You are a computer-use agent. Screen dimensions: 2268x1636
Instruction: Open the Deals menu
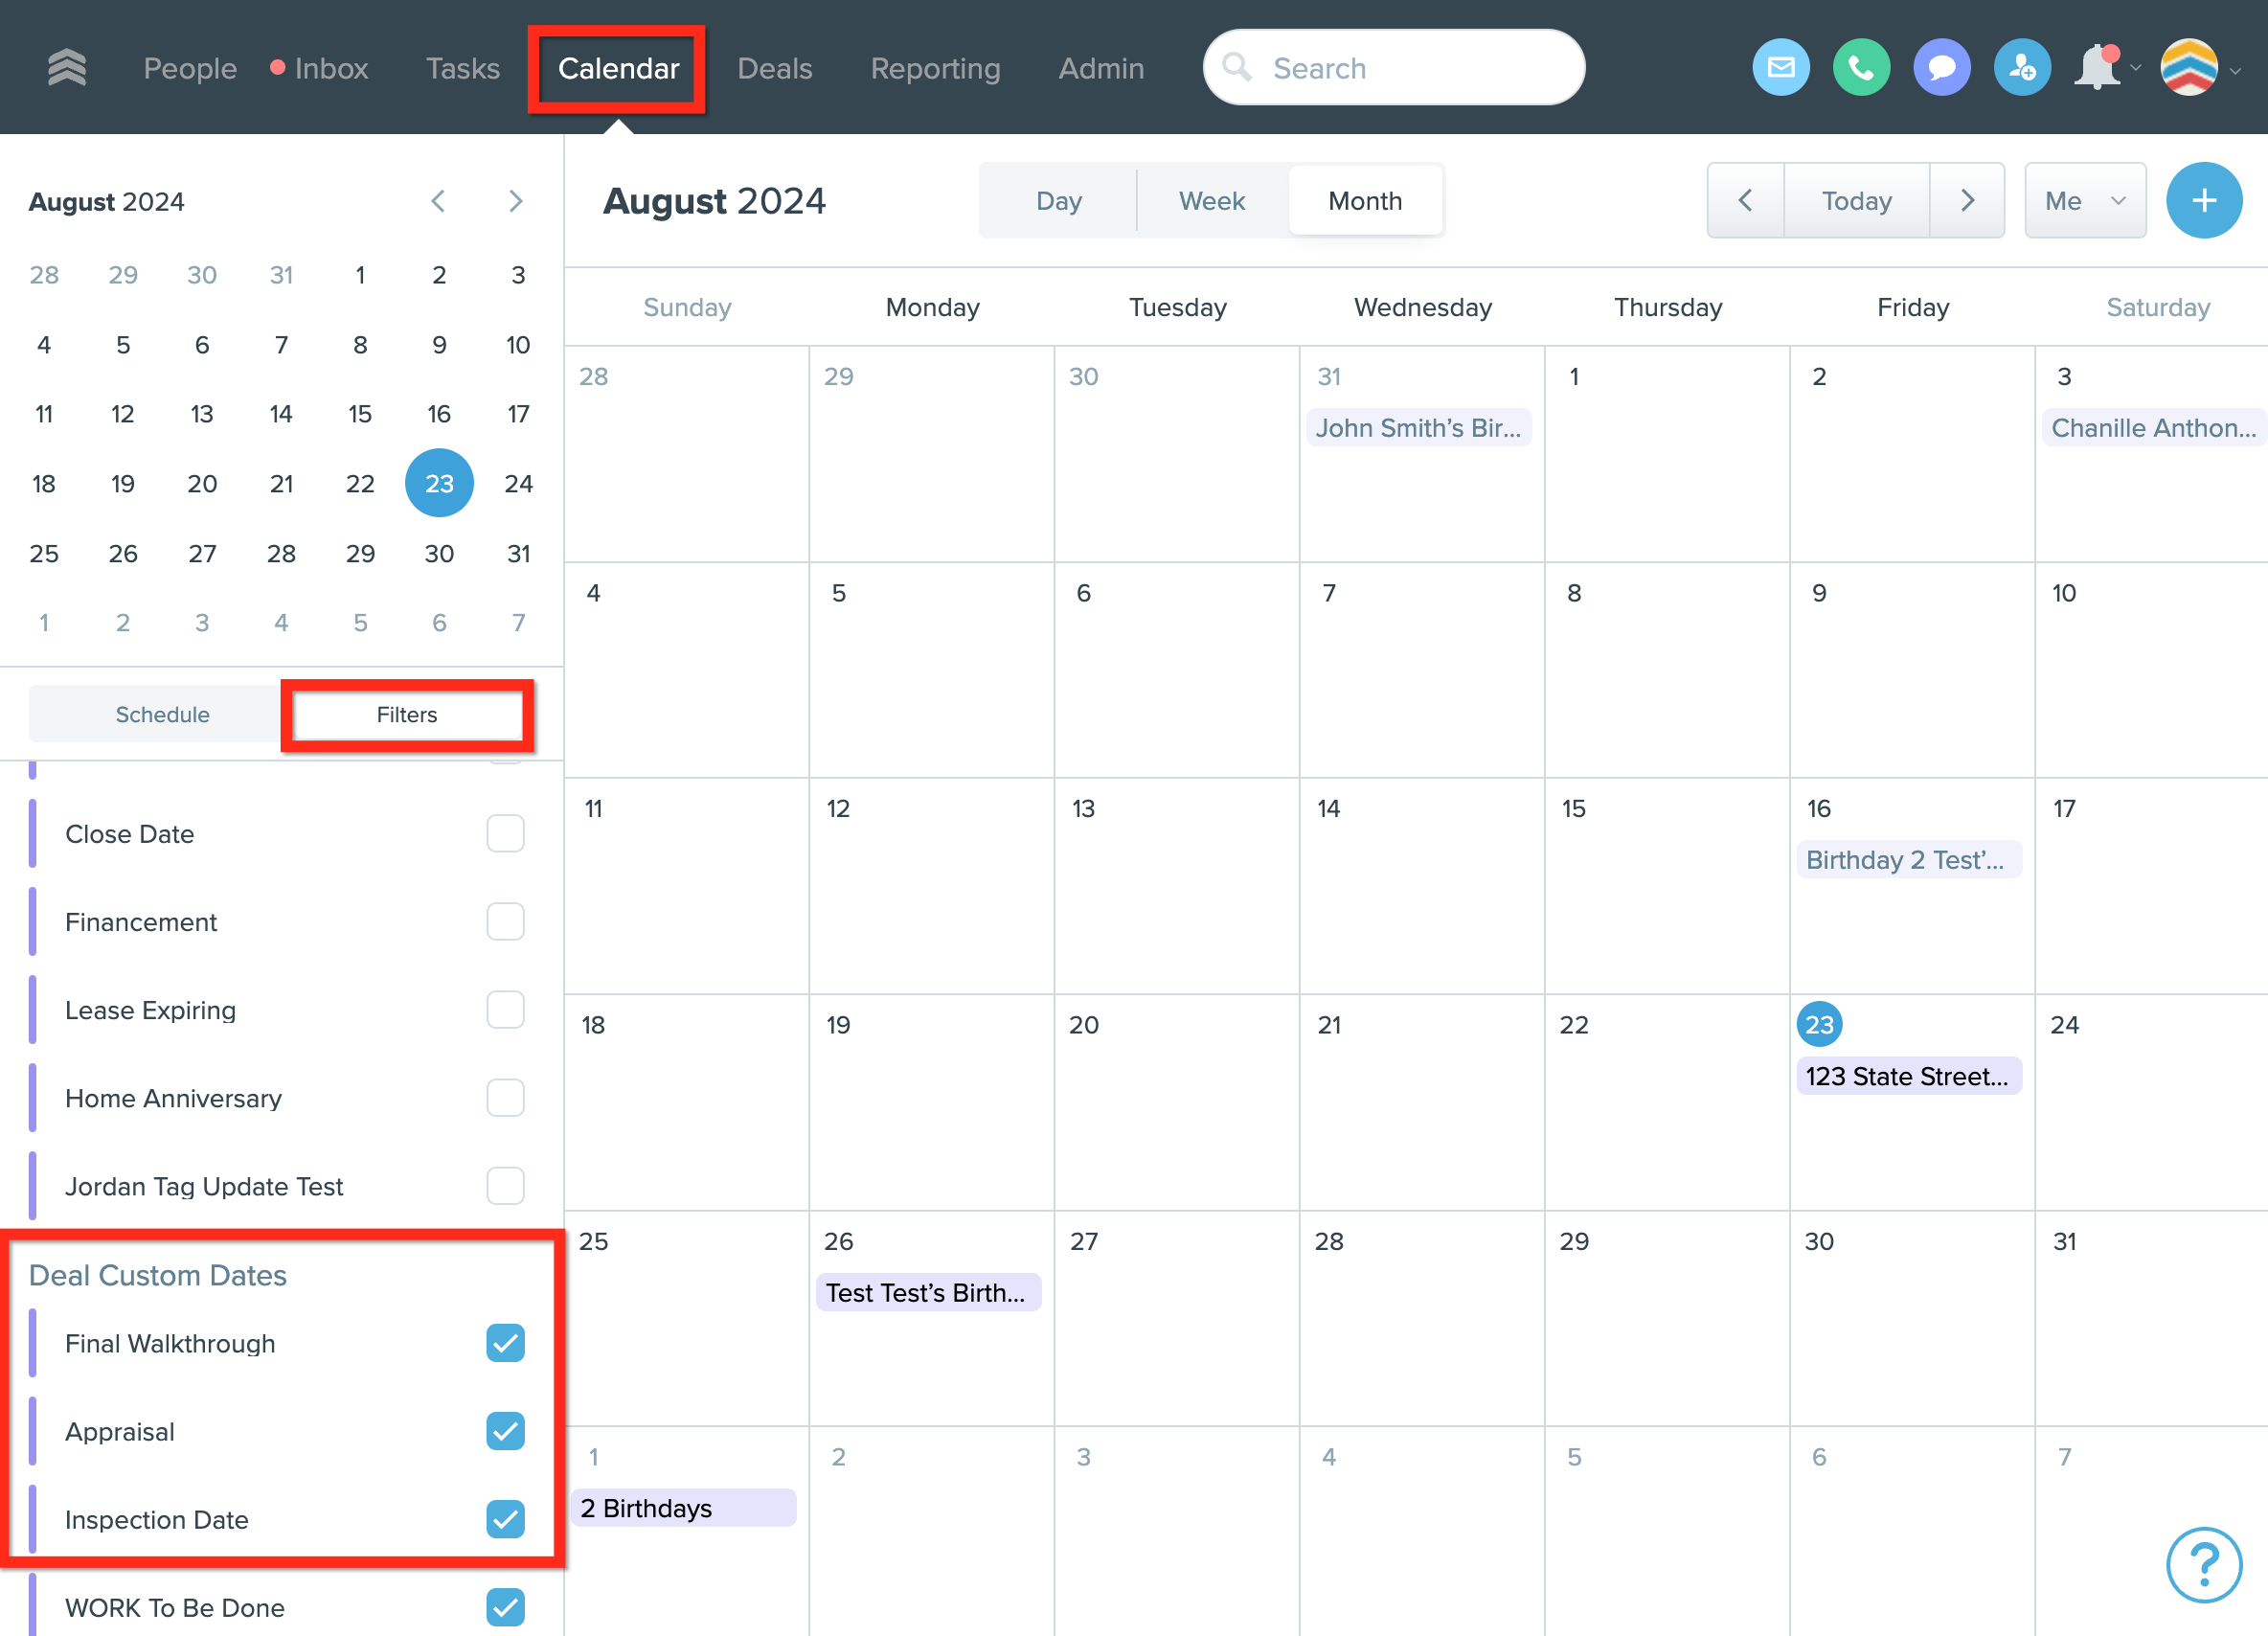pyautogui.click(x=774, y=68)
